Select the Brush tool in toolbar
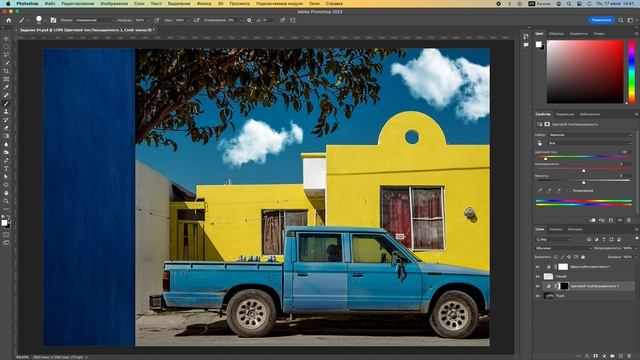The width and height of the screenshot is (640, 360). [6, 103]
